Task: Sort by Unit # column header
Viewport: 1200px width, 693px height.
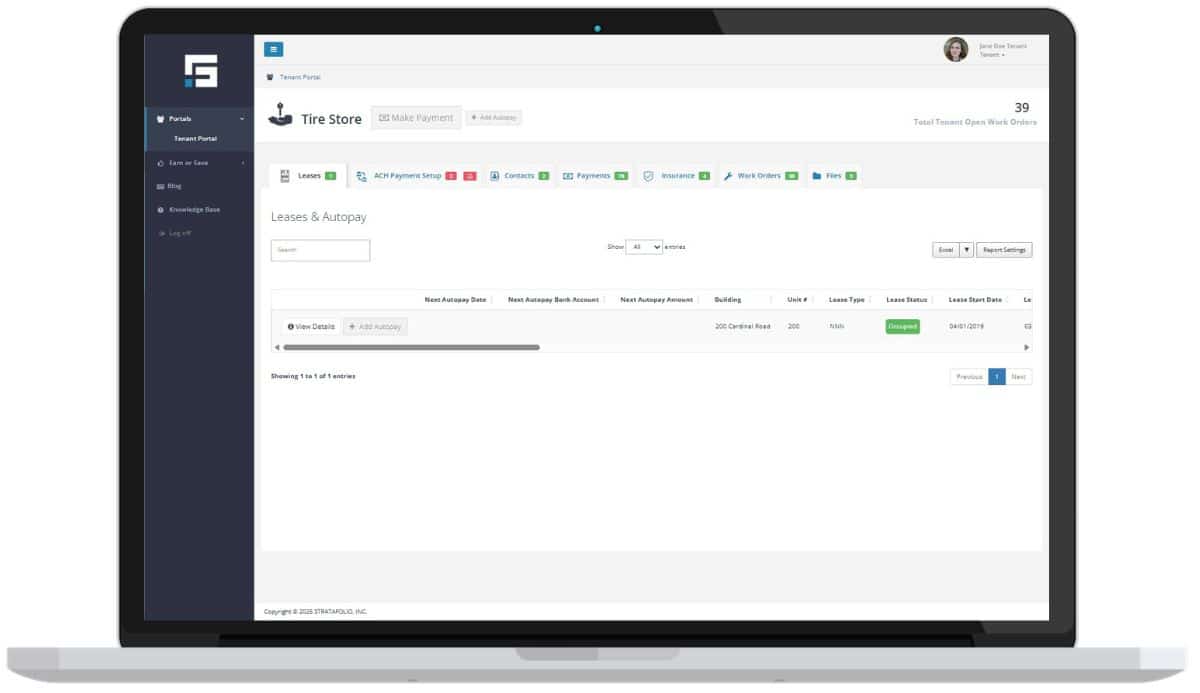Action: pos(798,300)
